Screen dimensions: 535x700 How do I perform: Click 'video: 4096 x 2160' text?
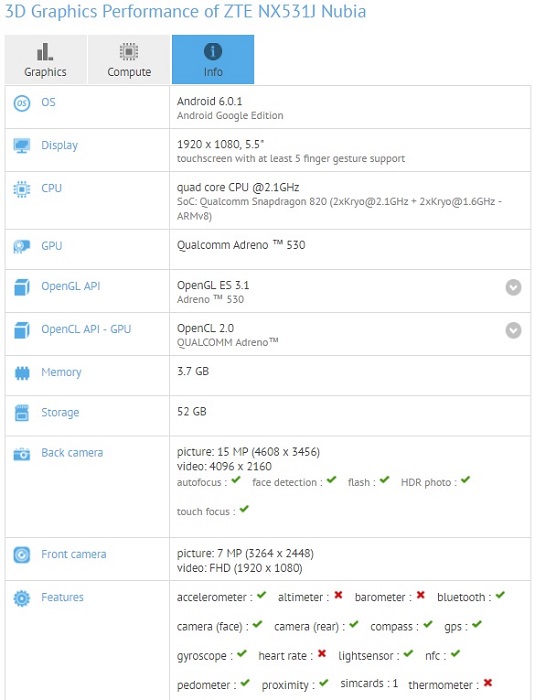point(224,467)
